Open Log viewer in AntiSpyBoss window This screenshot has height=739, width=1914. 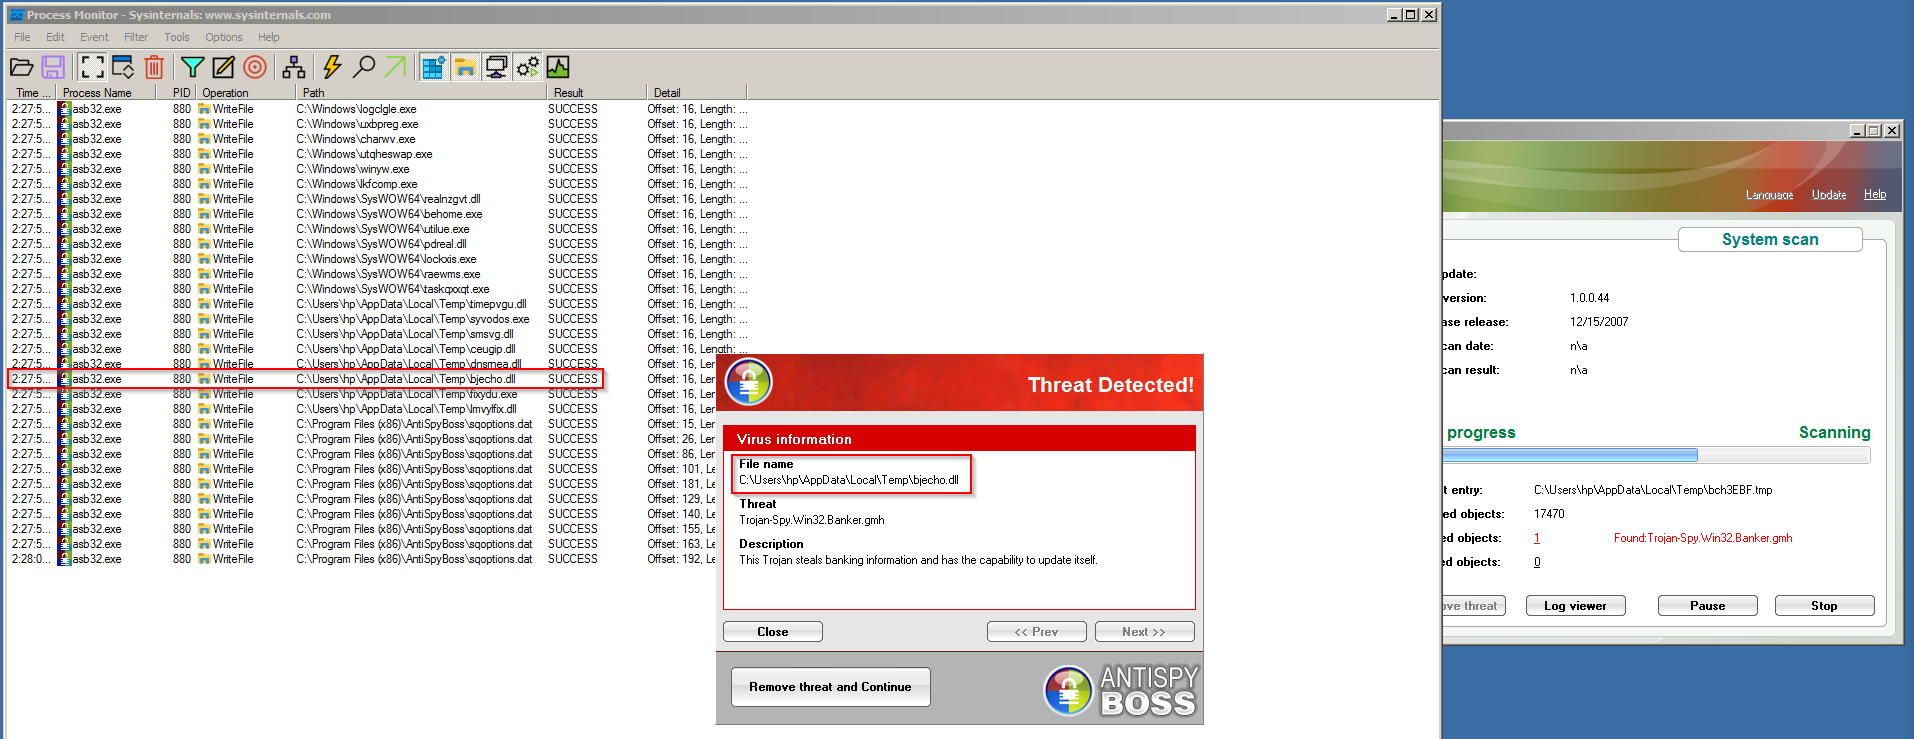coord(1575,606)
